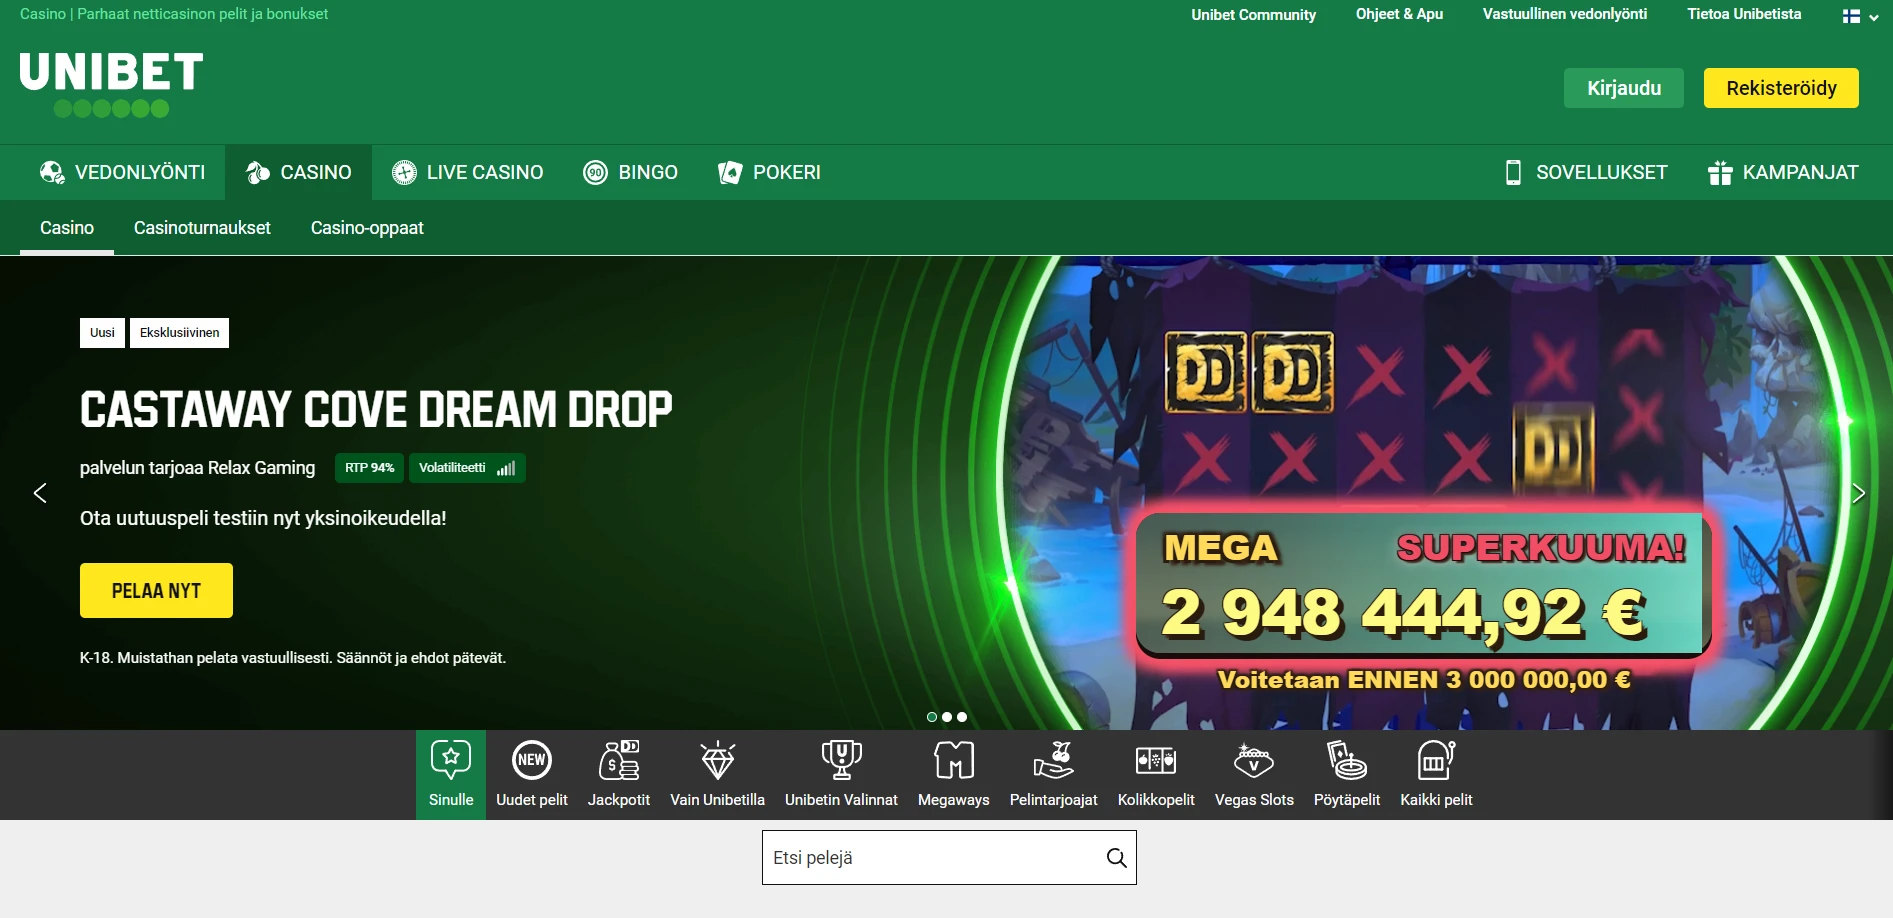Image resolution: width=1893 pixels, height=918 pixels.
Task: Open Uudet pelit NEW badge icon
Action: 532,760
